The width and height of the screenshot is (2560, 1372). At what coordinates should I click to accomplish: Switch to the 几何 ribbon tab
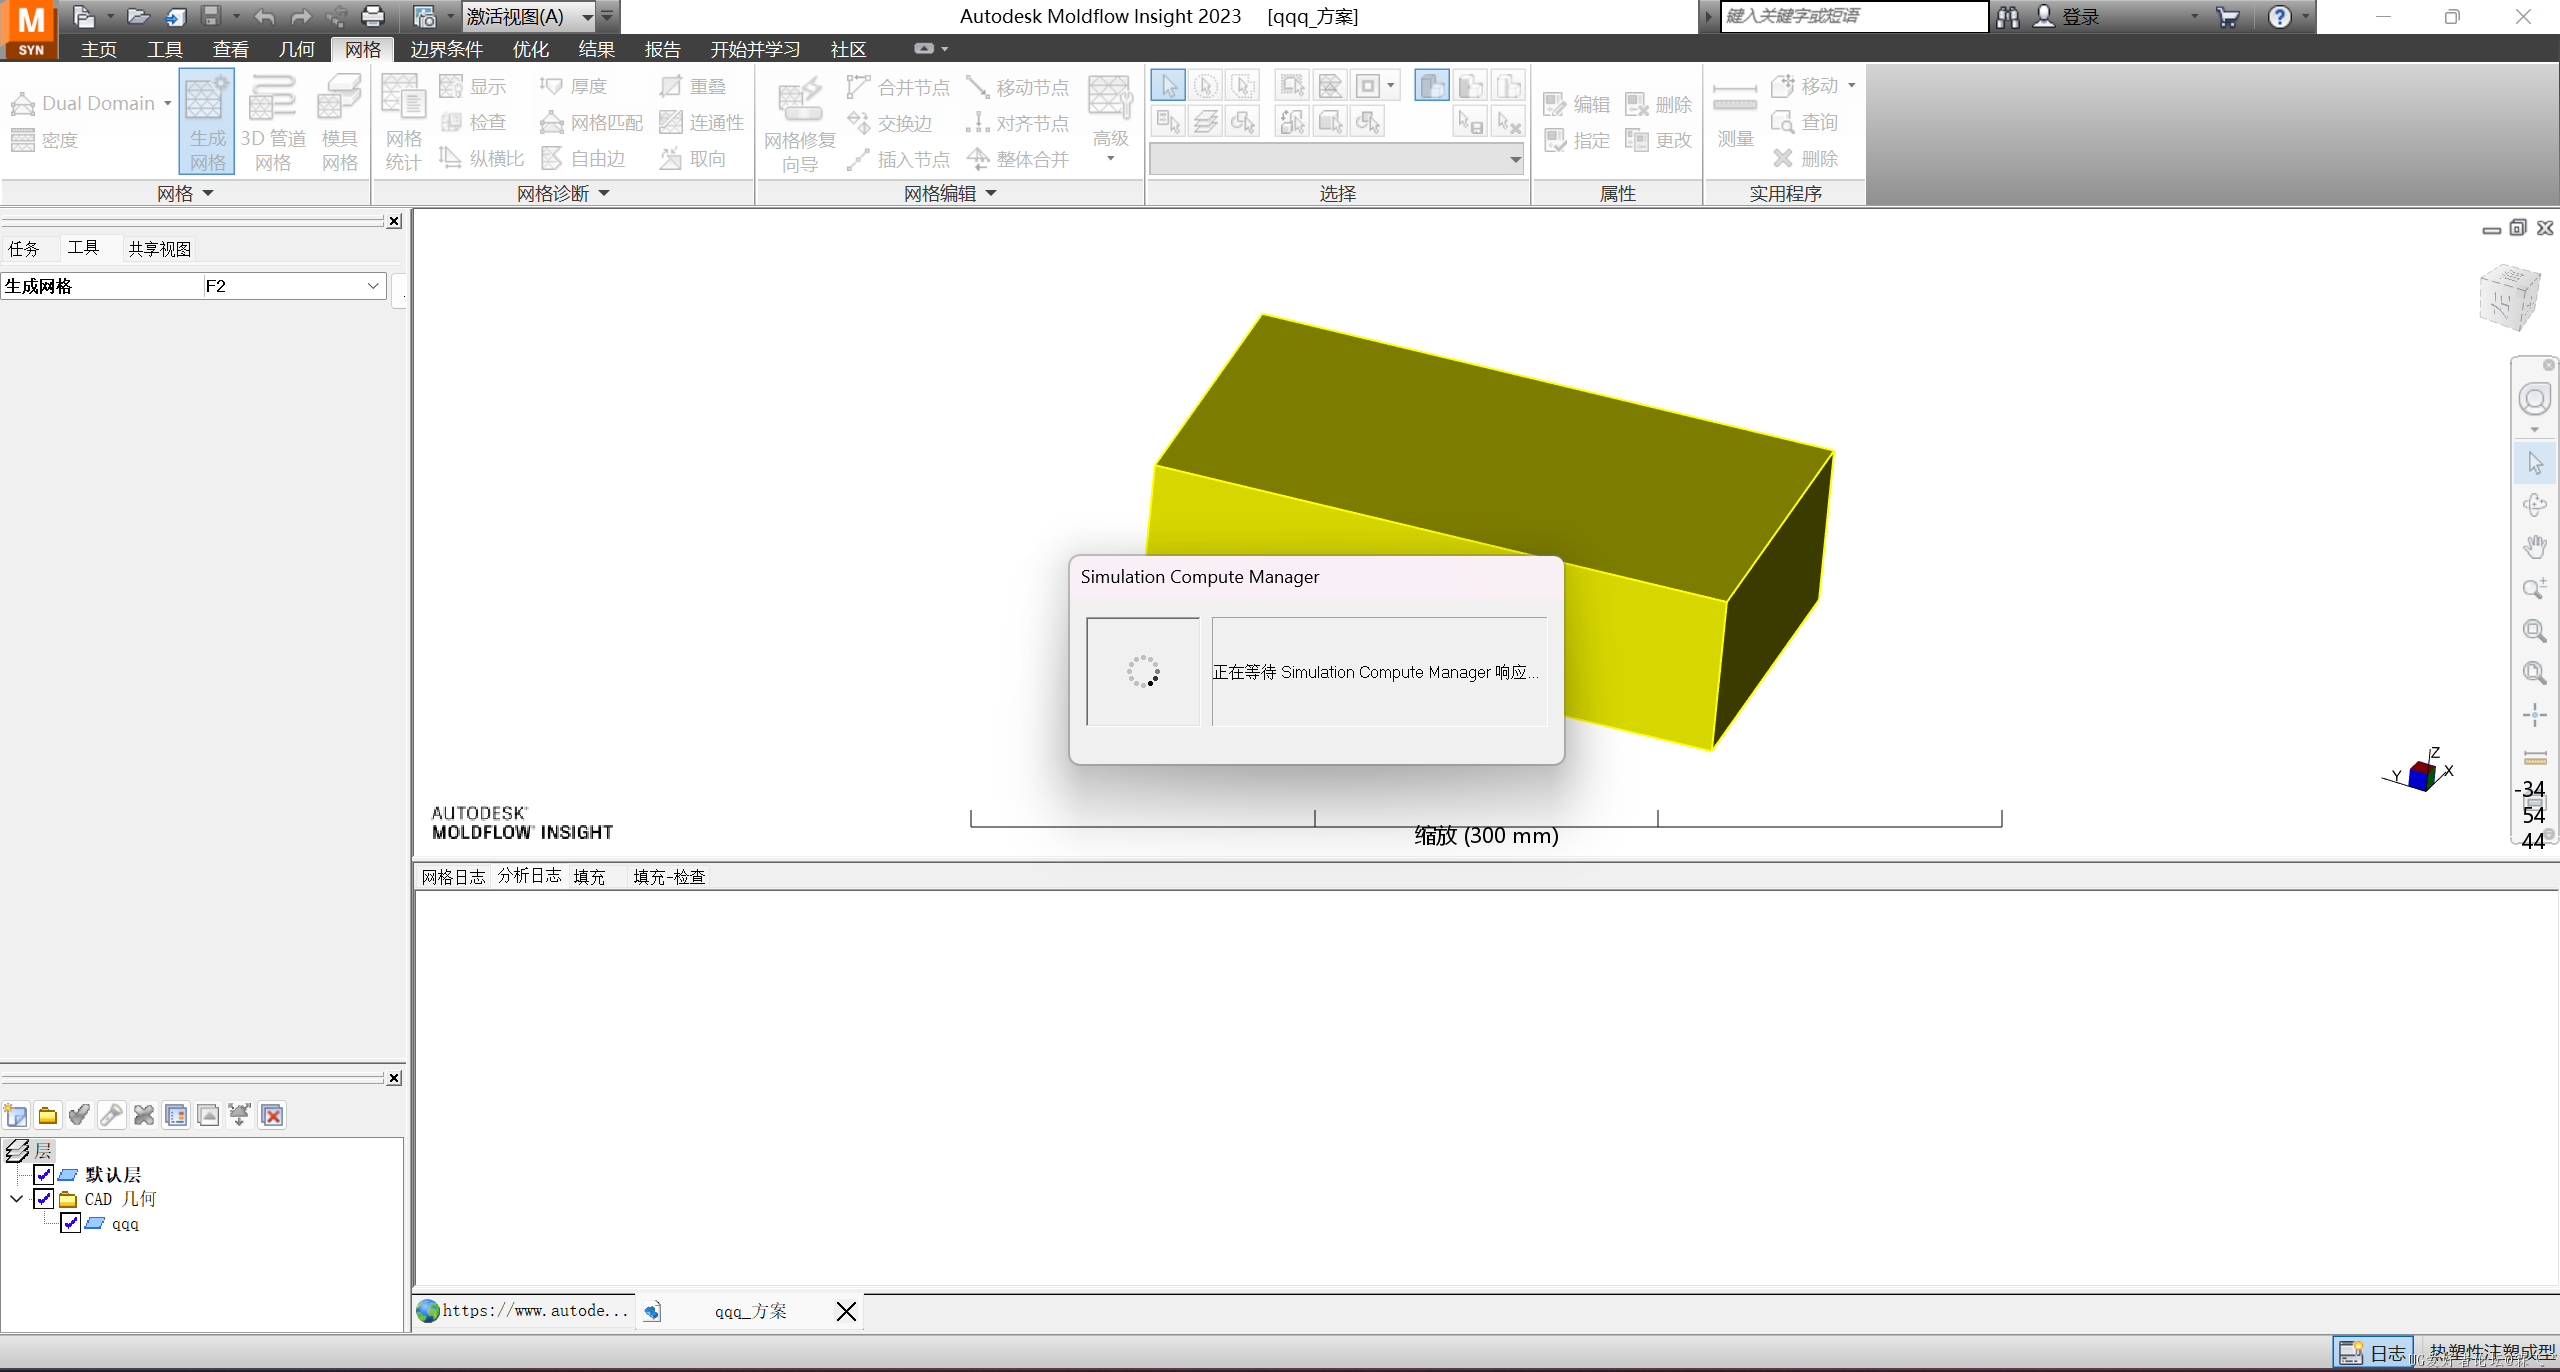click(x=297, y=49)
